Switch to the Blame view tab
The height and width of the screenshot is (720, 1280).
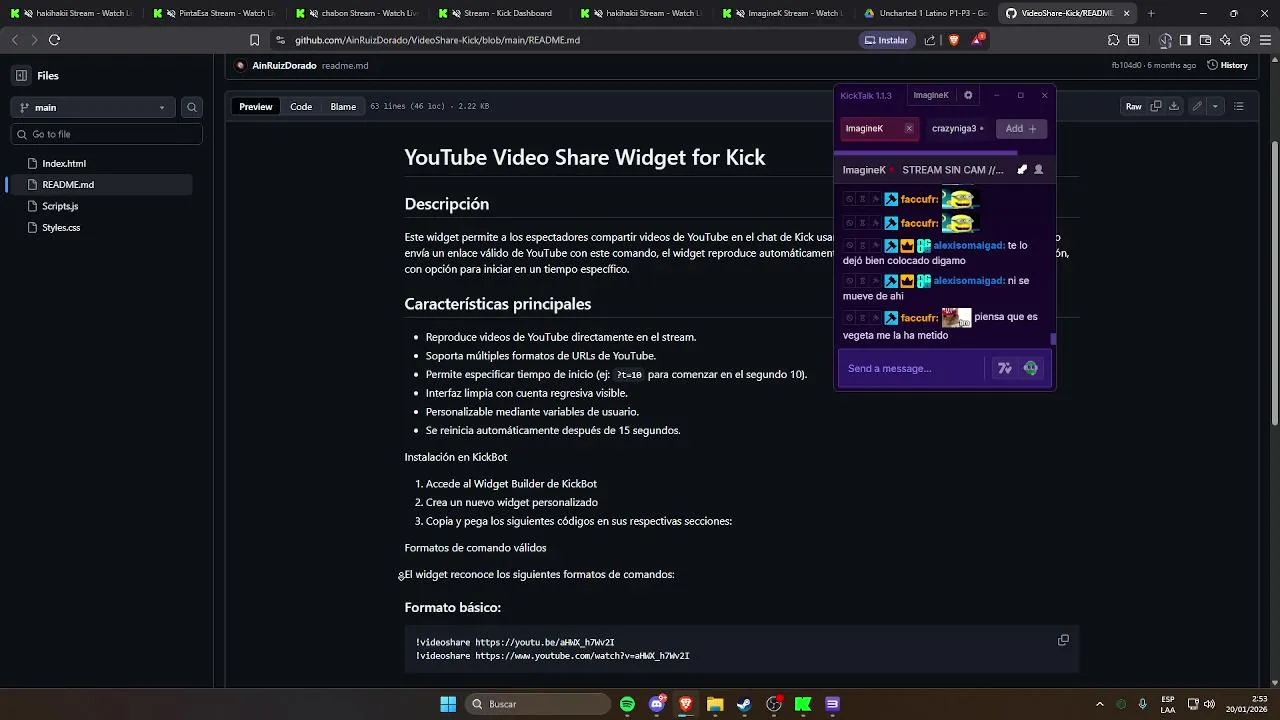343,106
